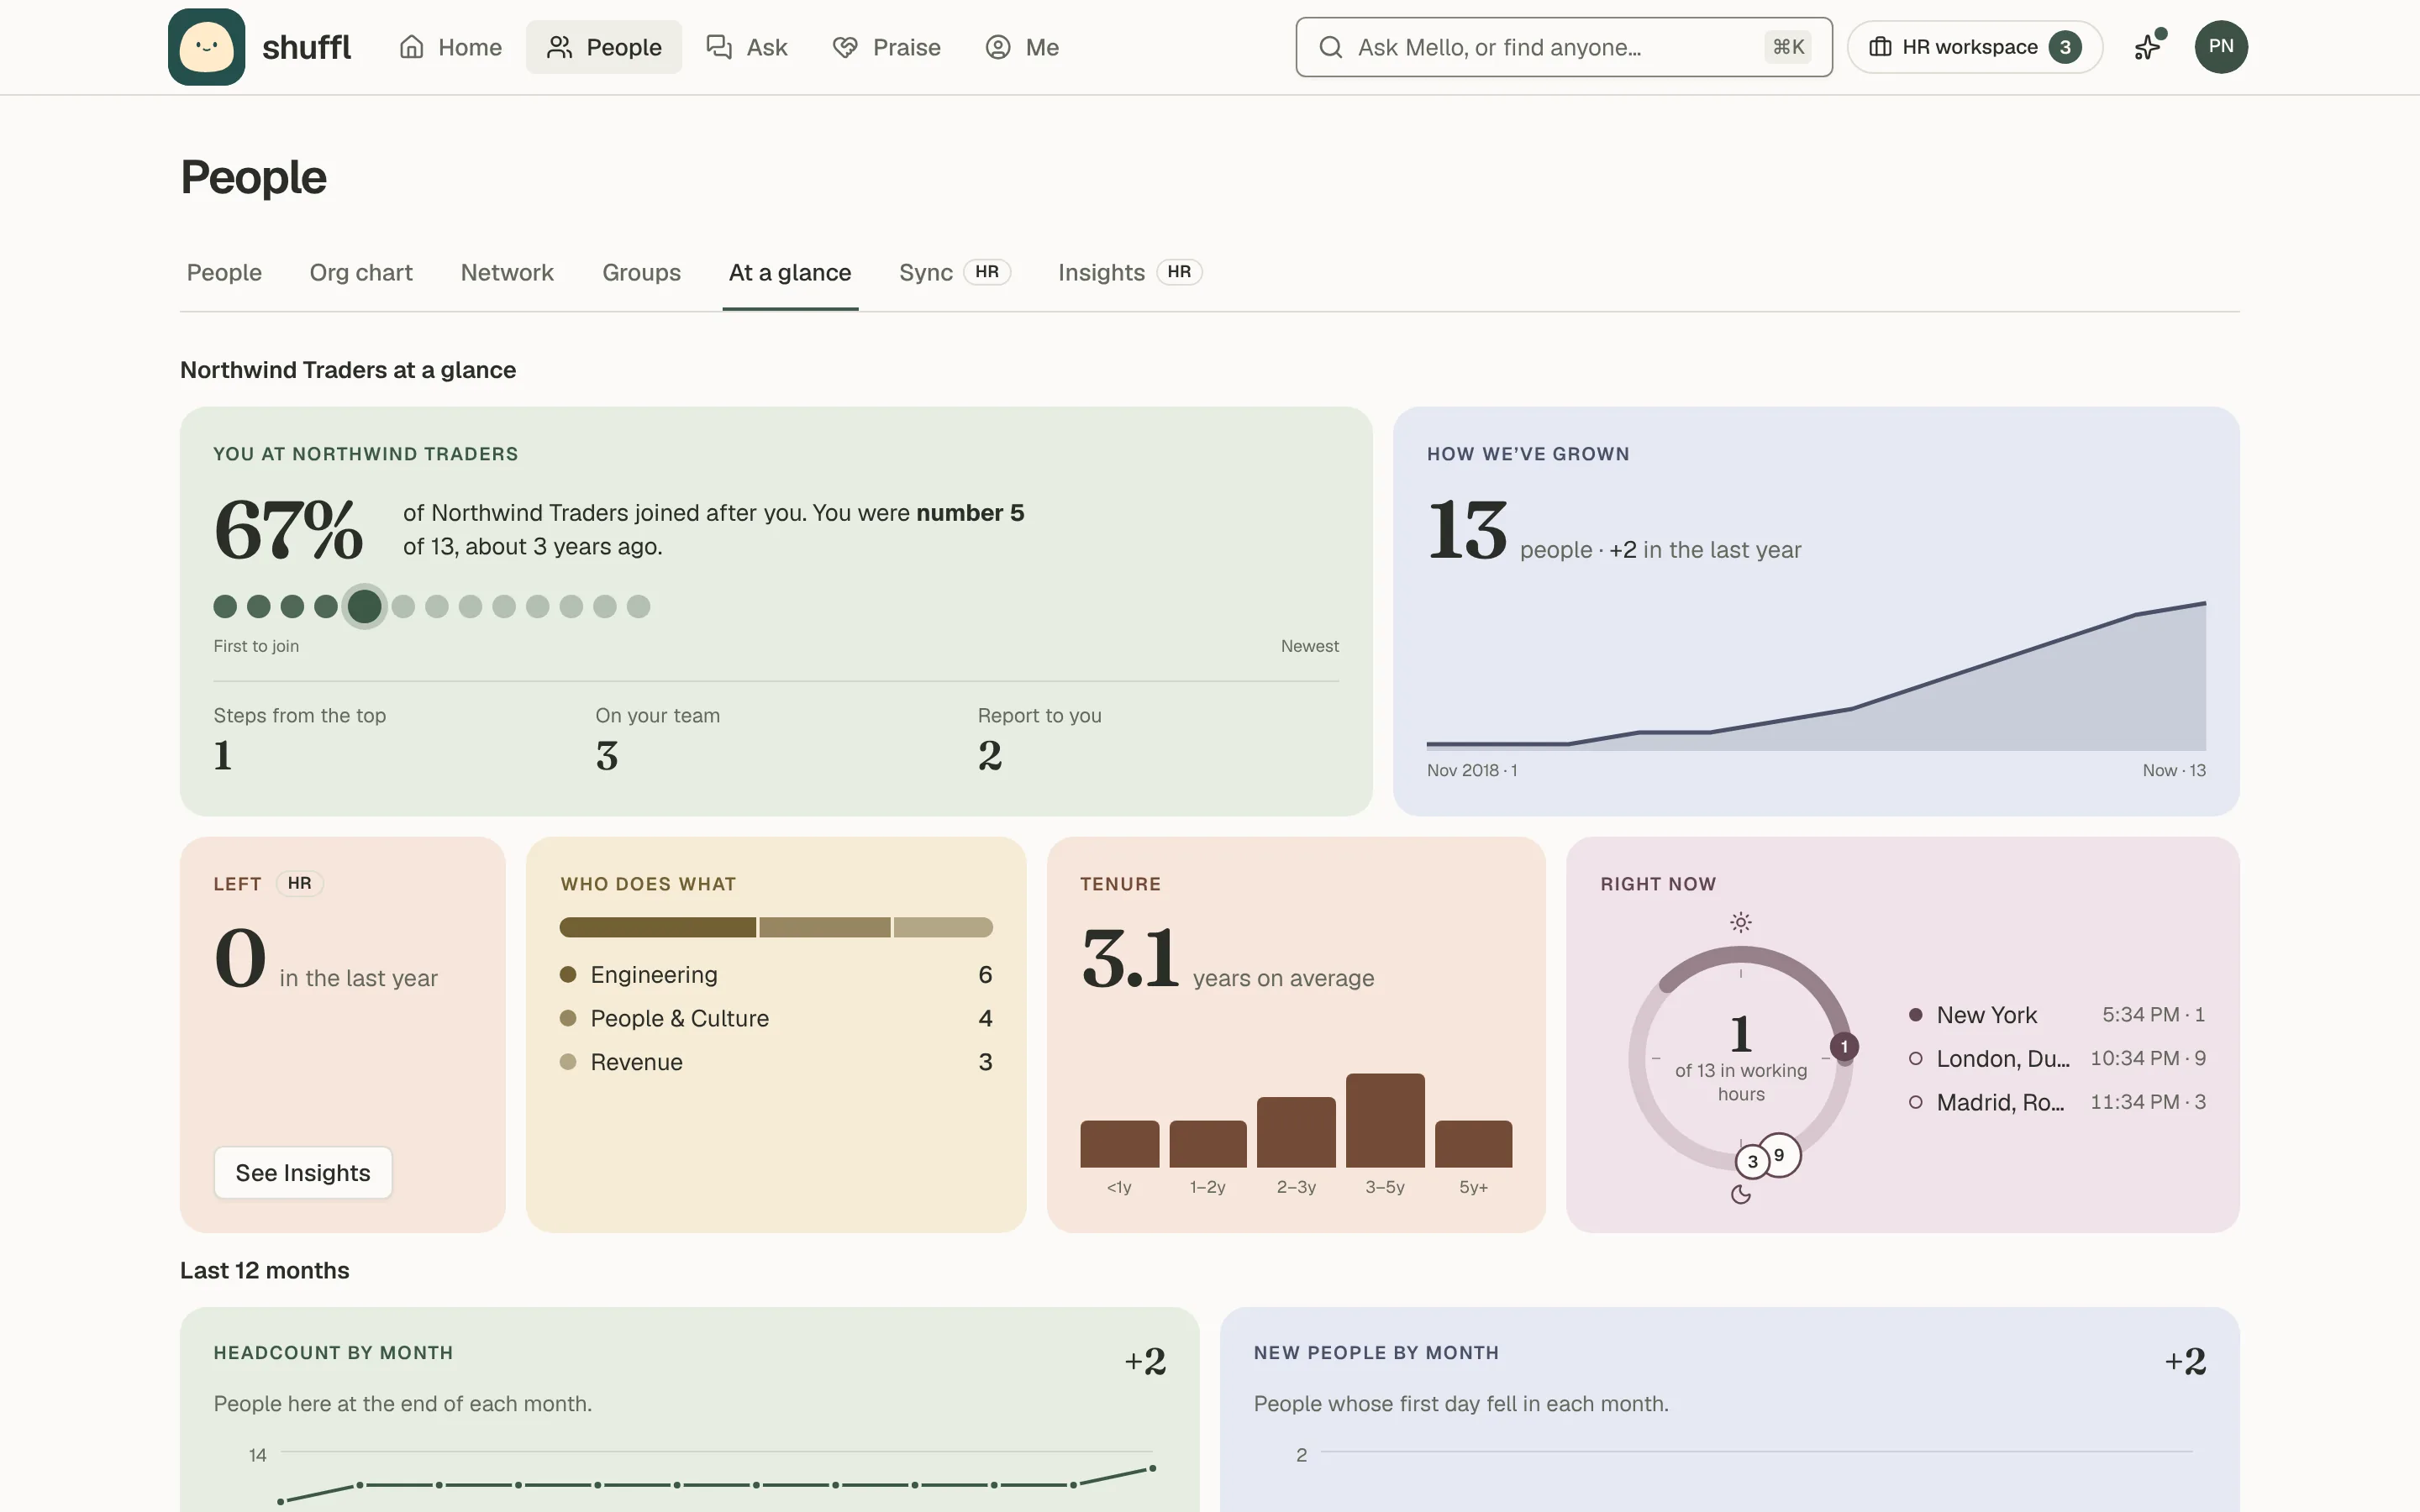
Task: Click the 3–5y tenure bar
Action: [1385, 1120]
